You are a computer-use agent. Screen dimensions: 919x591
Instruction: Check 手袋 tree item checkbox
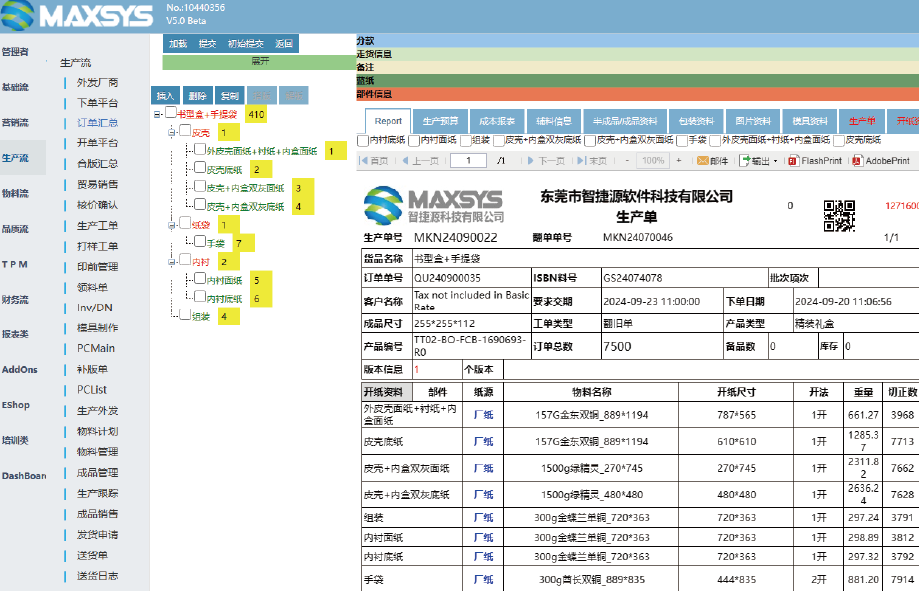(200, 241)
